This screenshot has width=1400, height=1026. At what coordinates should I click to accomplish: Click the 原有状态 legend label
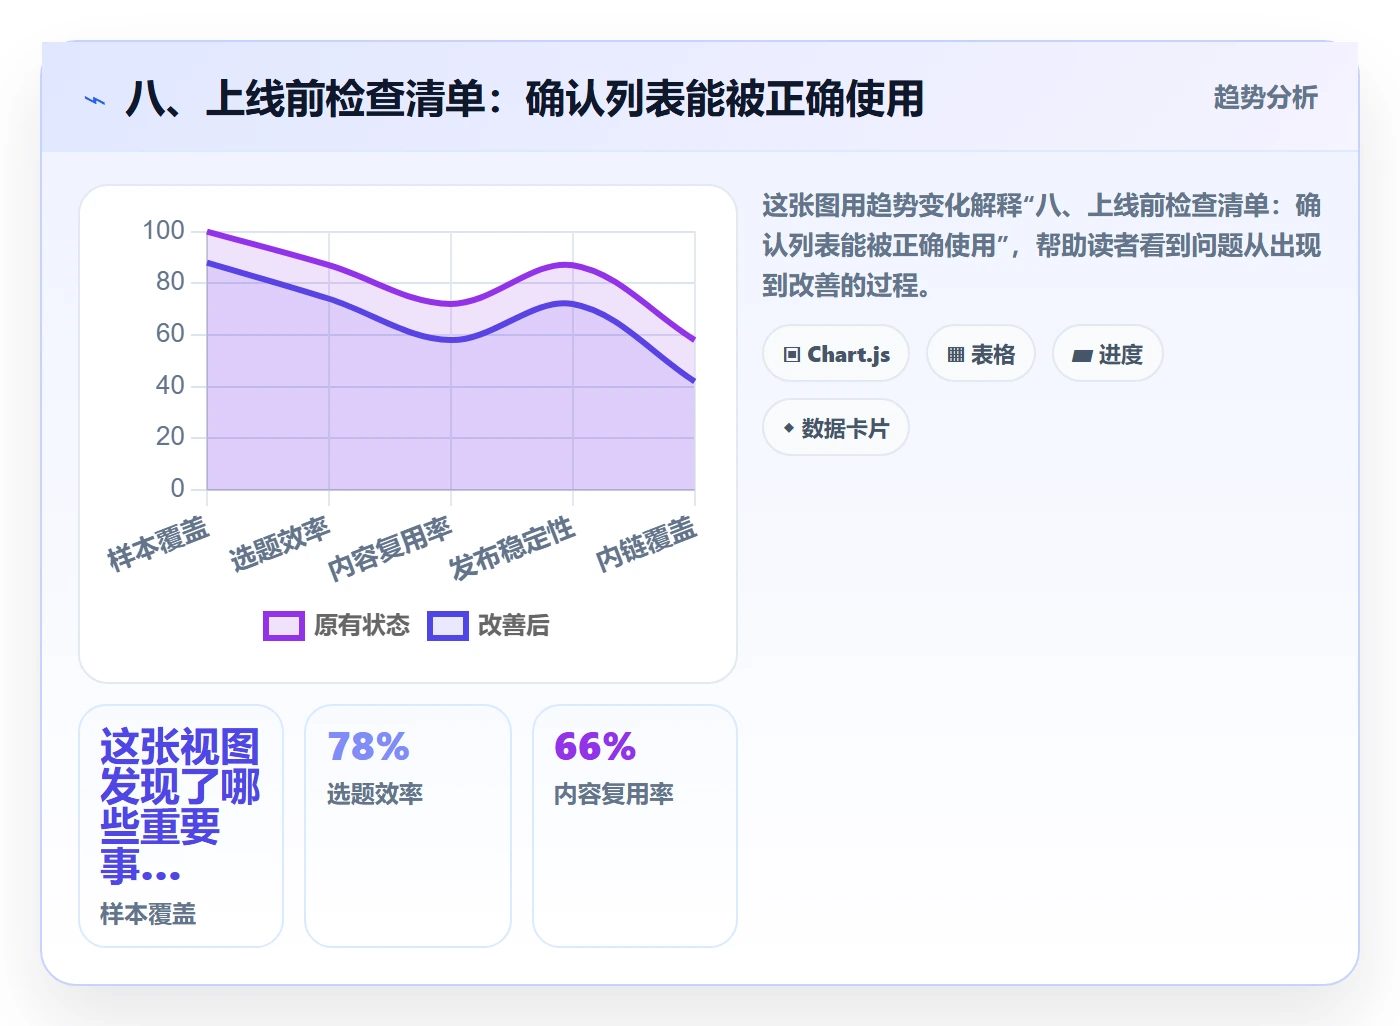[x=362, y=625]
